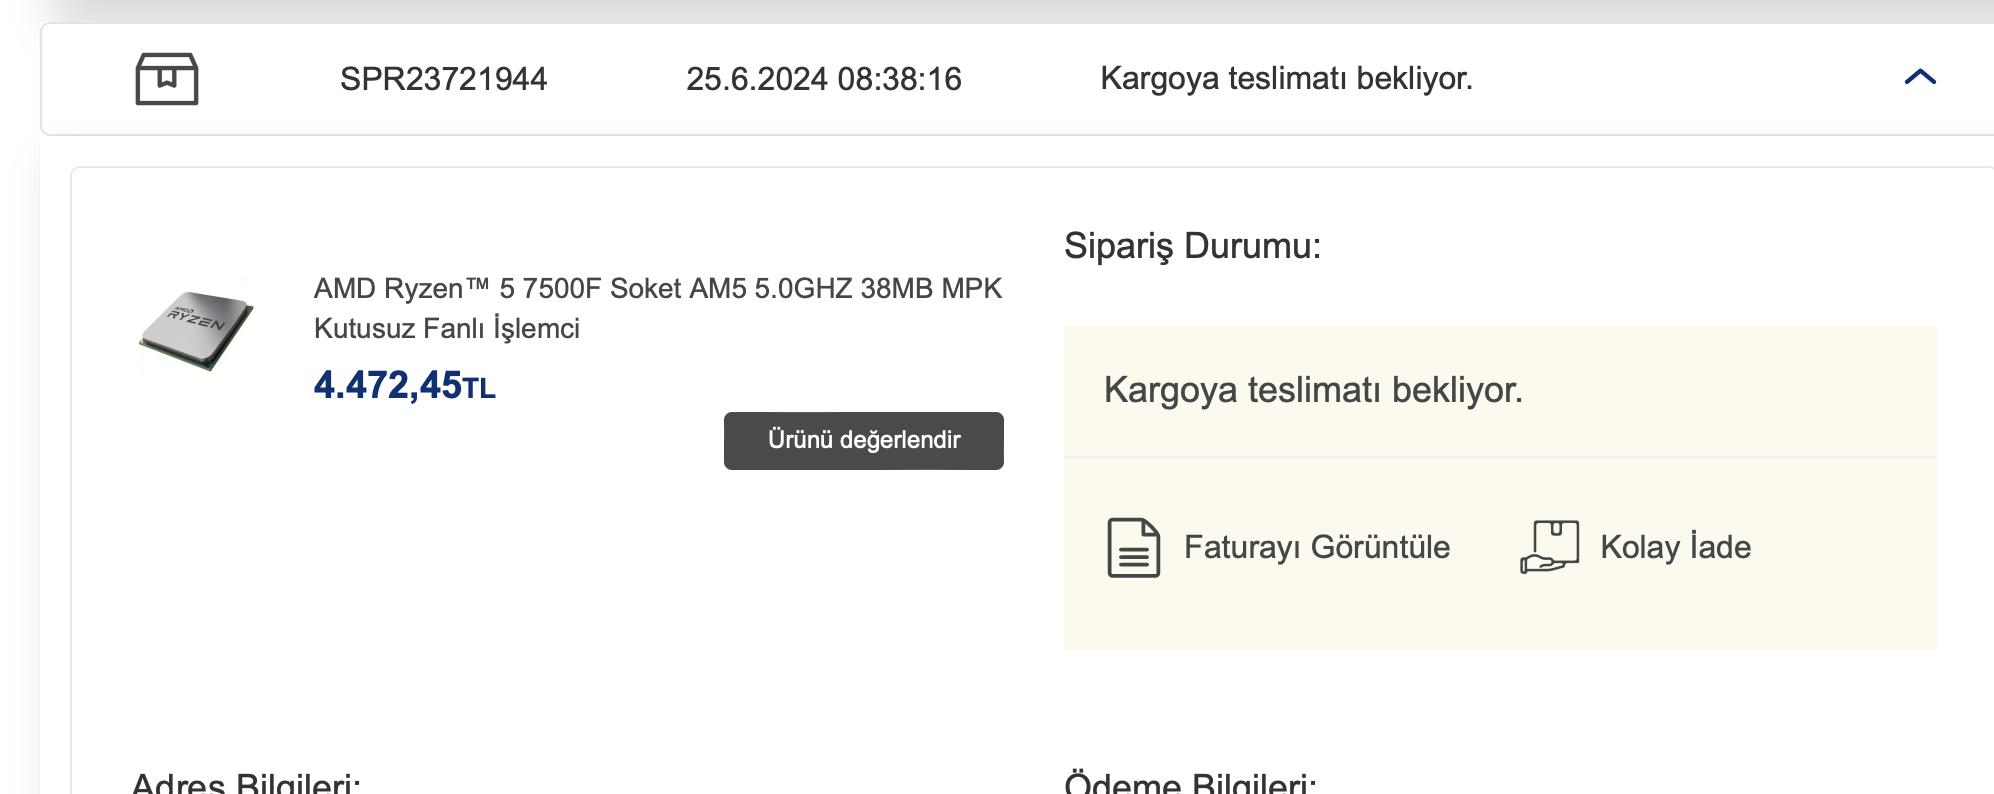Click the invoice document icon
1994x794 pixels.
(x=1134, y=547)
